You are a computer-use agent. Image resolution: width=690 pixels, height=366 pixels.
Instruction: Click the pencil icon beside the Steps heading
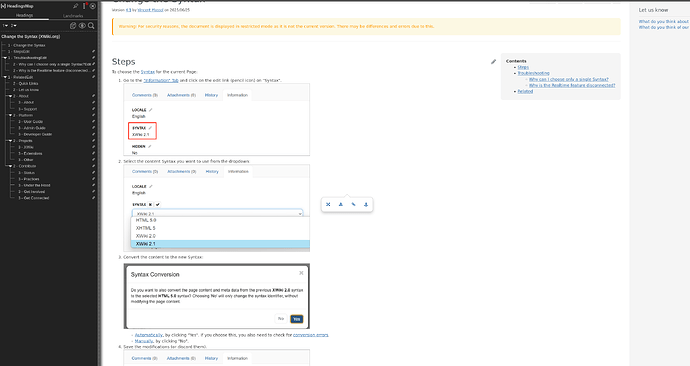[493, 62]
